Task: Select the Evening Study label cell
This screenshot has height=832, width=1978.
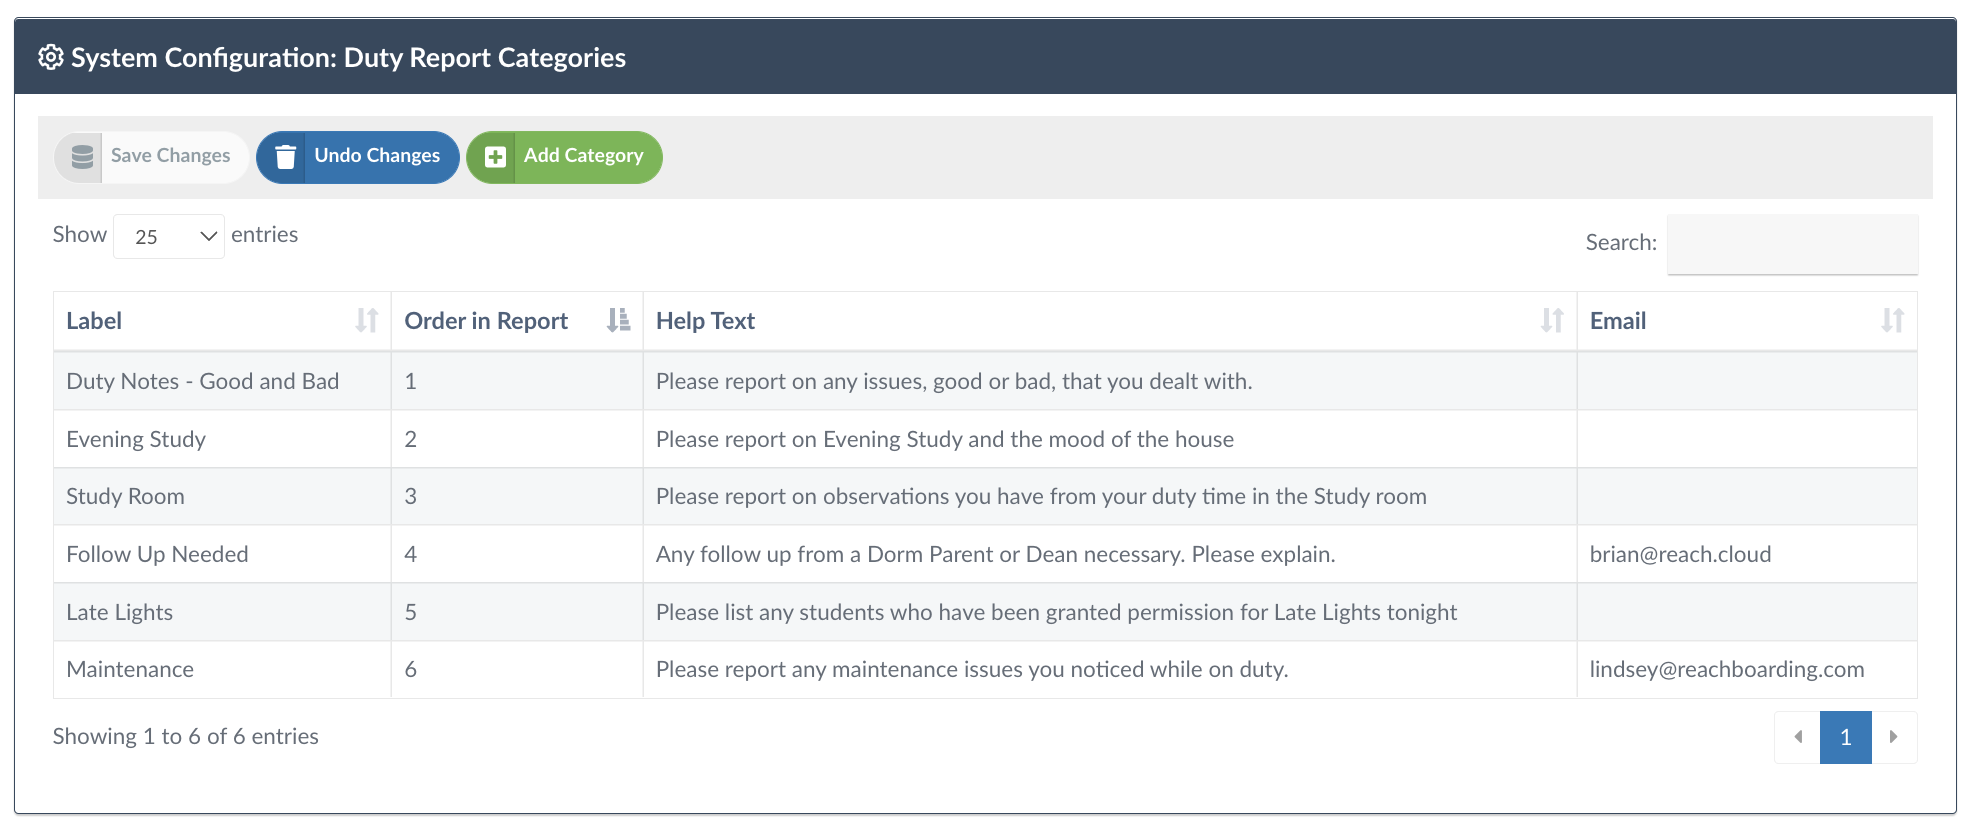Action: click(136, 440)
